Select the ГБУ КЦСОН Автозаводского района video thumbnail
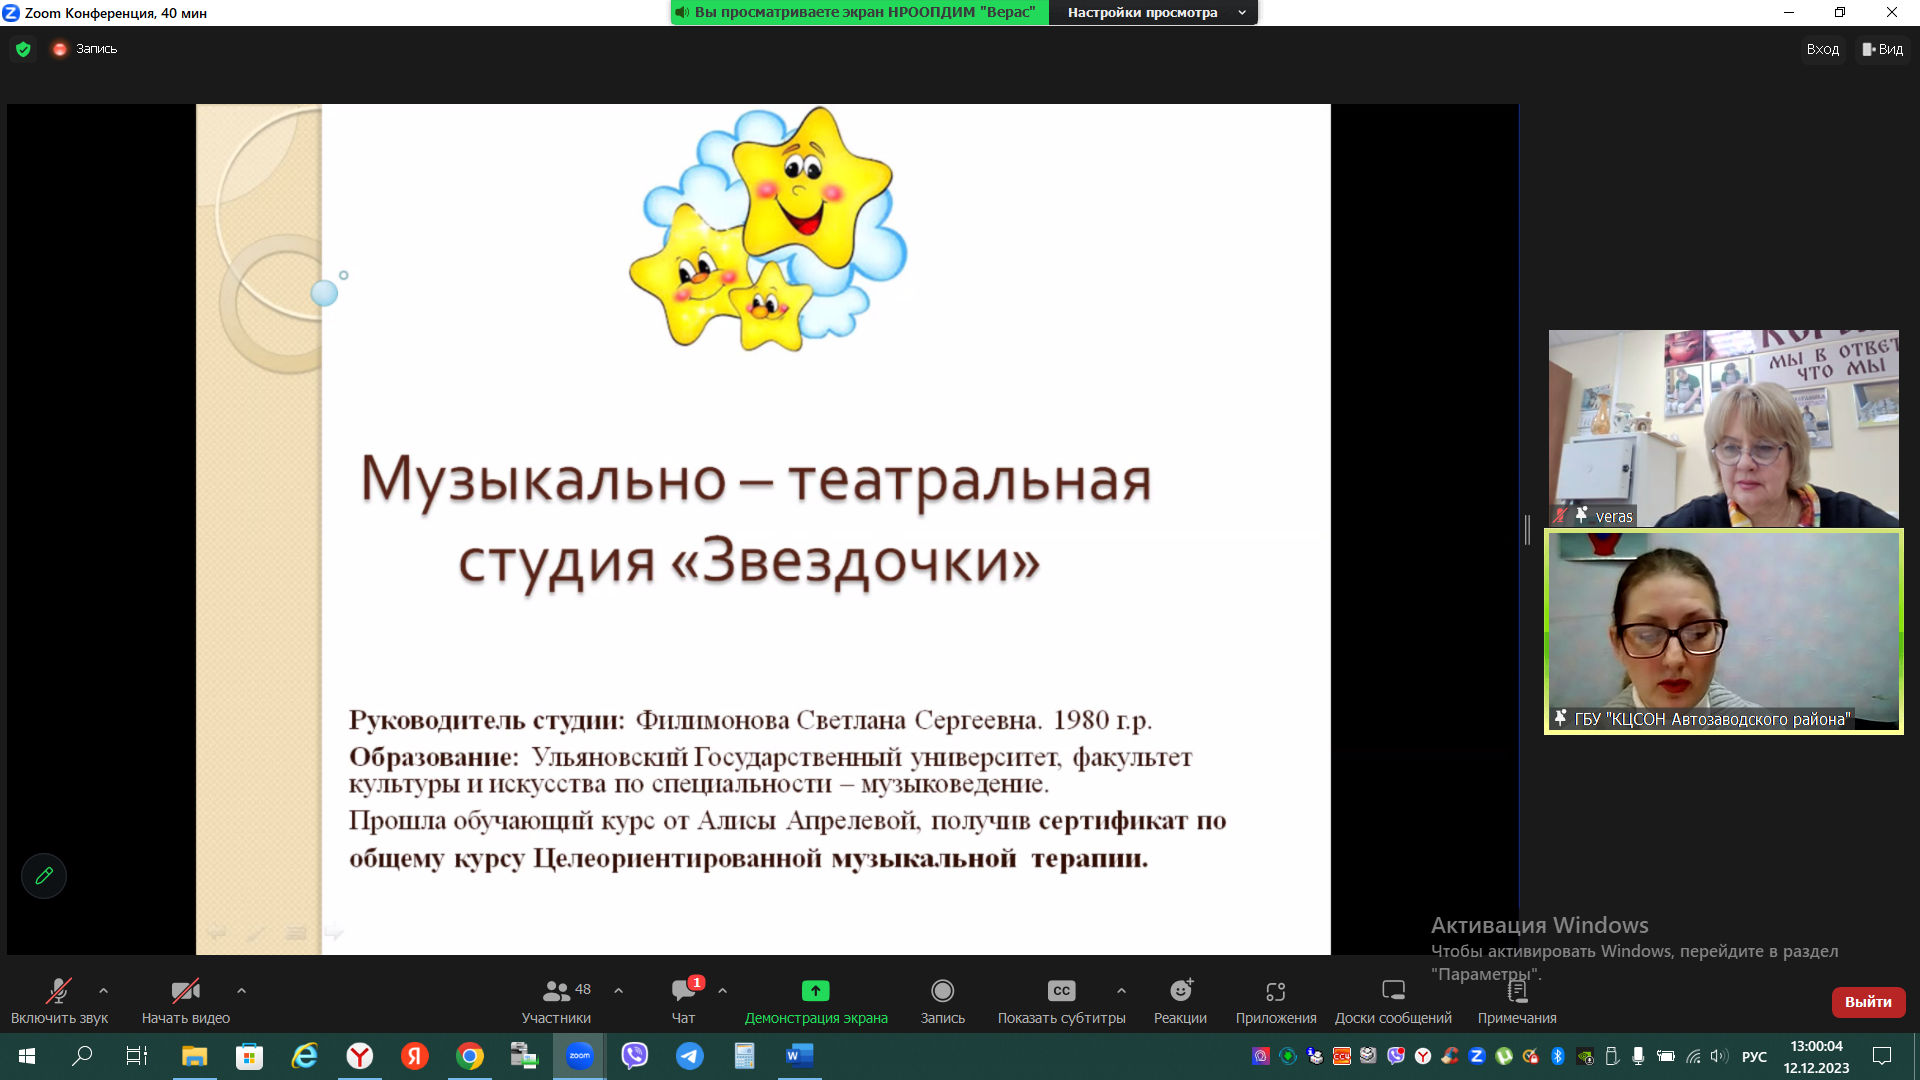Screen dimensions: 1920x1080 [x=1724, y=631]
